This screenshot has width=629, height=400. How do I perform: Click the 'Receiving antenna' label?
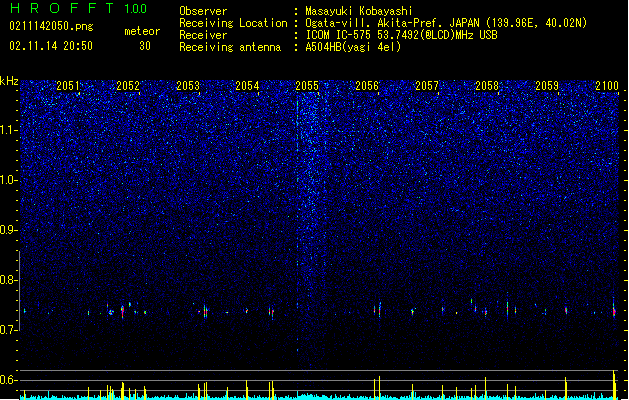[x=230, y=47]
